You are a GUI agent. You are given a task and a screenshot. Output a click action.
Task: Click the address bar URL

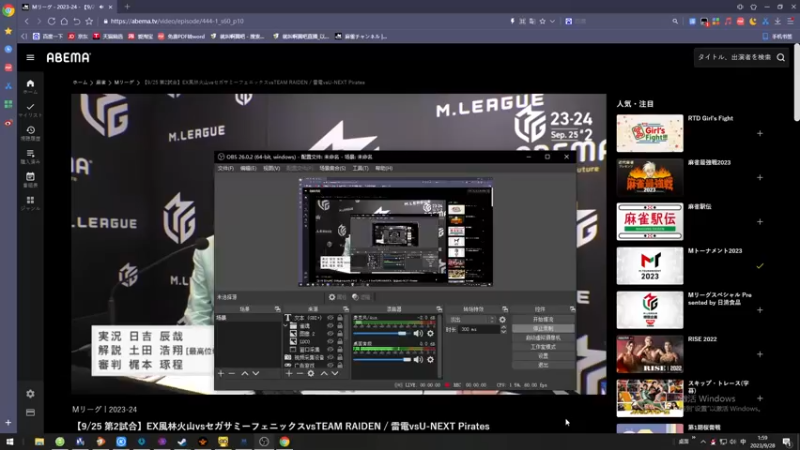pos(177,21)
